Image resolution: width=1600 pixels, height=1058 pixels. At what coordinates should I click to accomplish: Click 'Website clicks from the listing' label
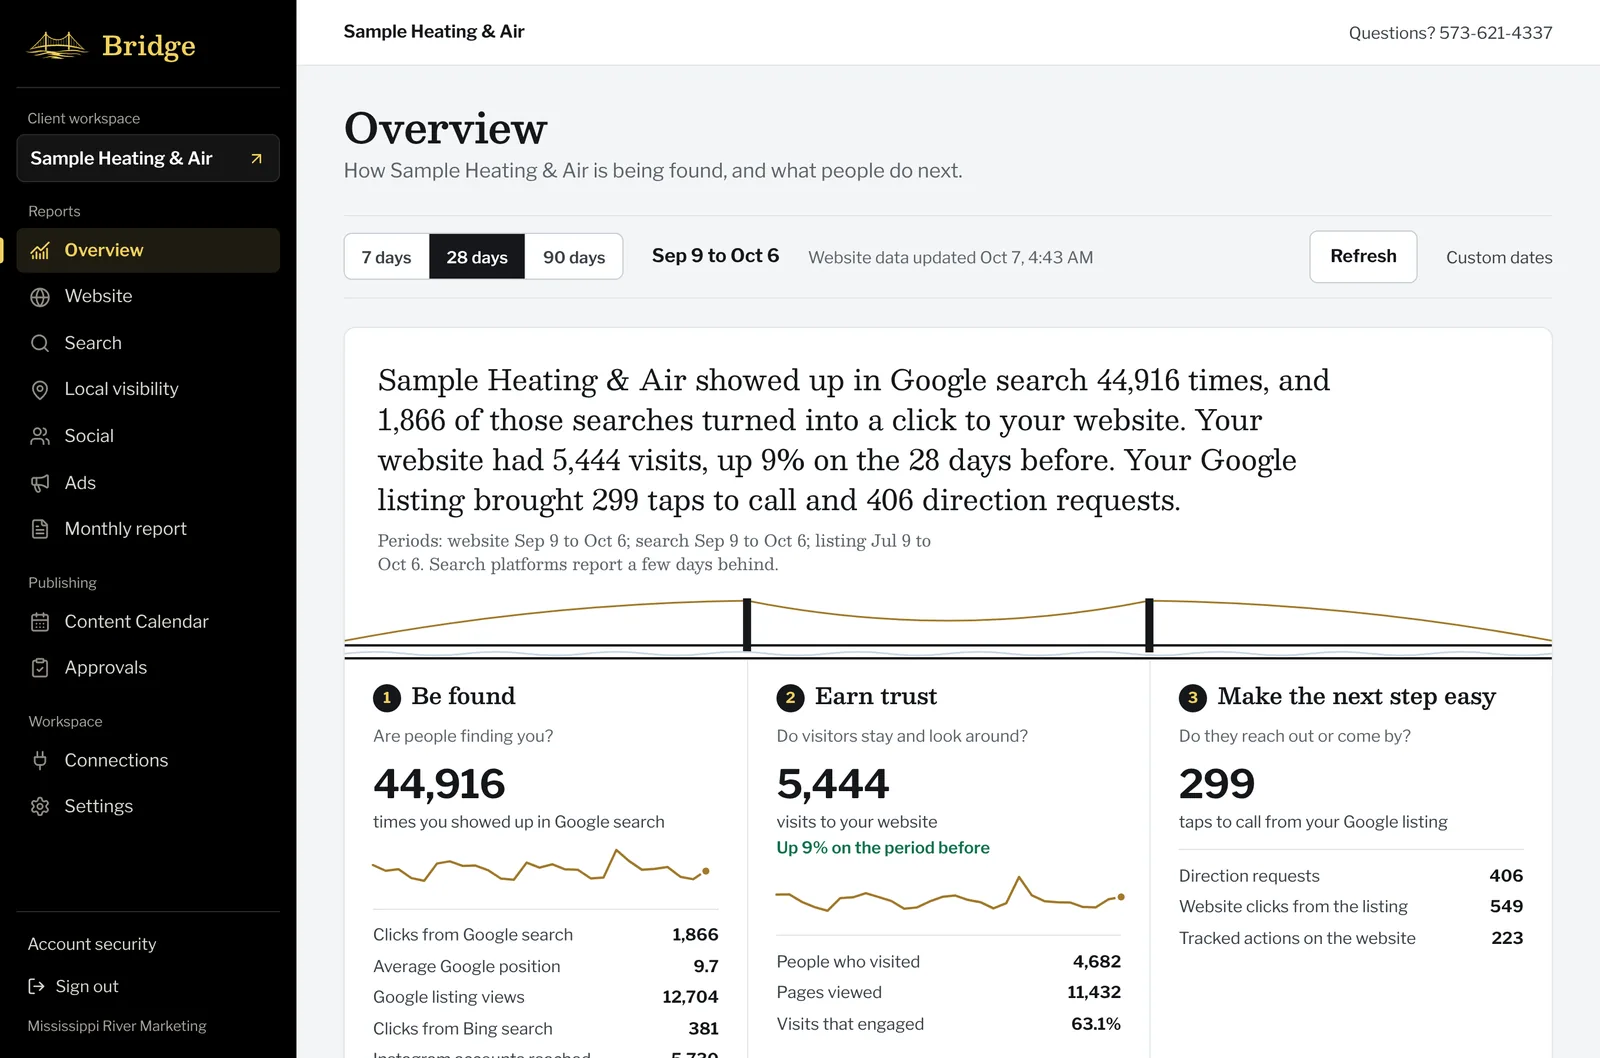coord(1293,907)
